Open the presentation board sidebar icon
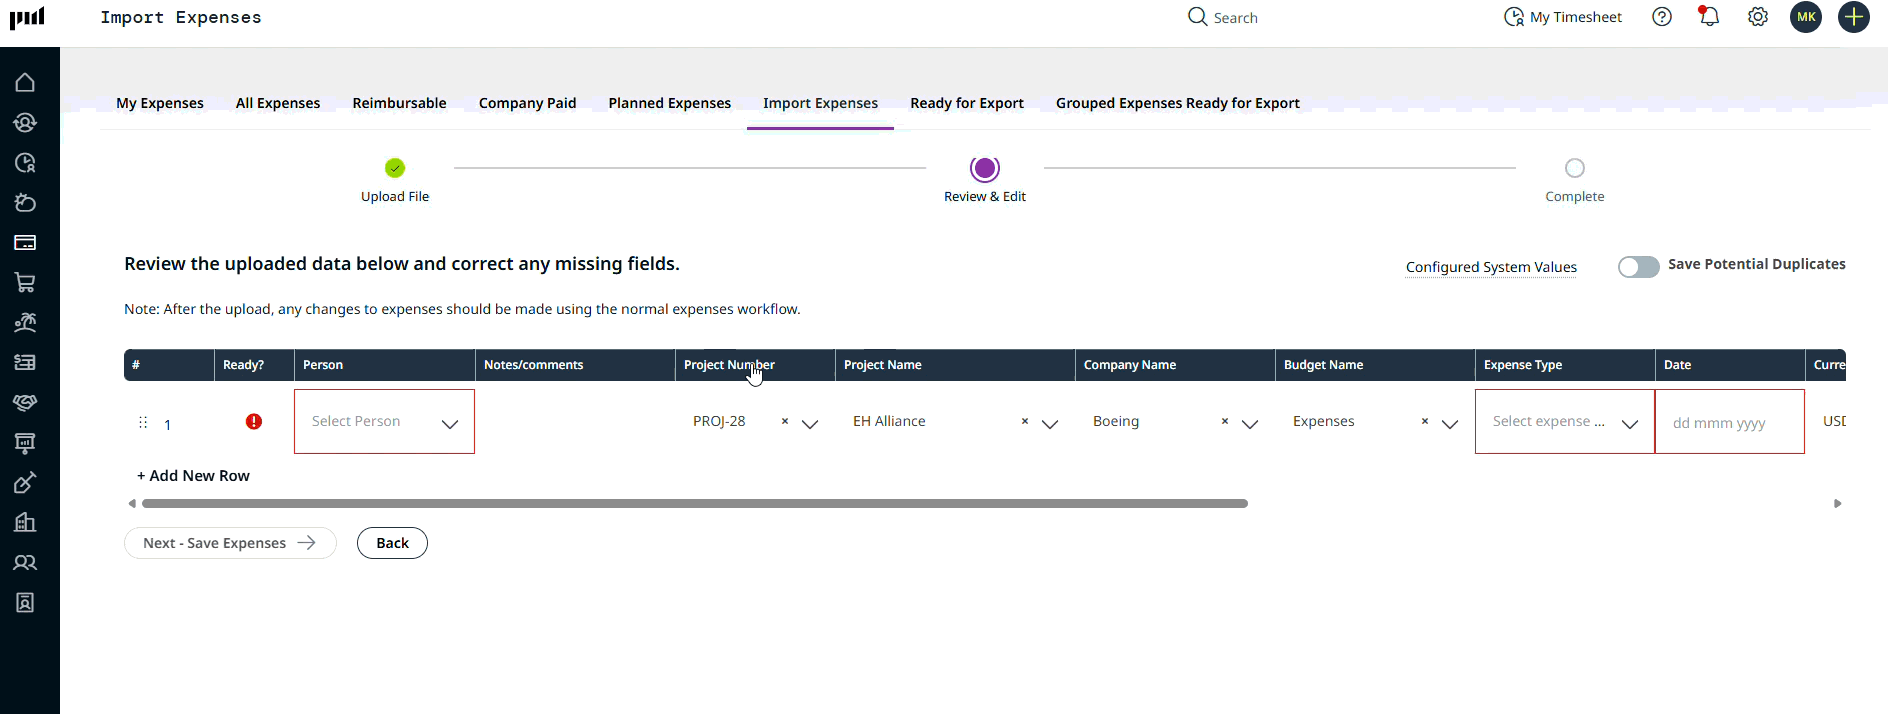1888x714 pixels. pos(25,443)
